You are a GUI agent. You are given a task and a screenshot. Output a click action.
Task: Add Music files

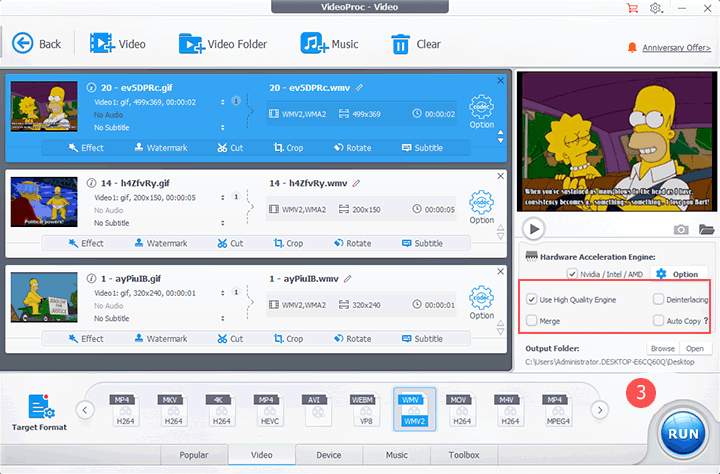point(329,44)
